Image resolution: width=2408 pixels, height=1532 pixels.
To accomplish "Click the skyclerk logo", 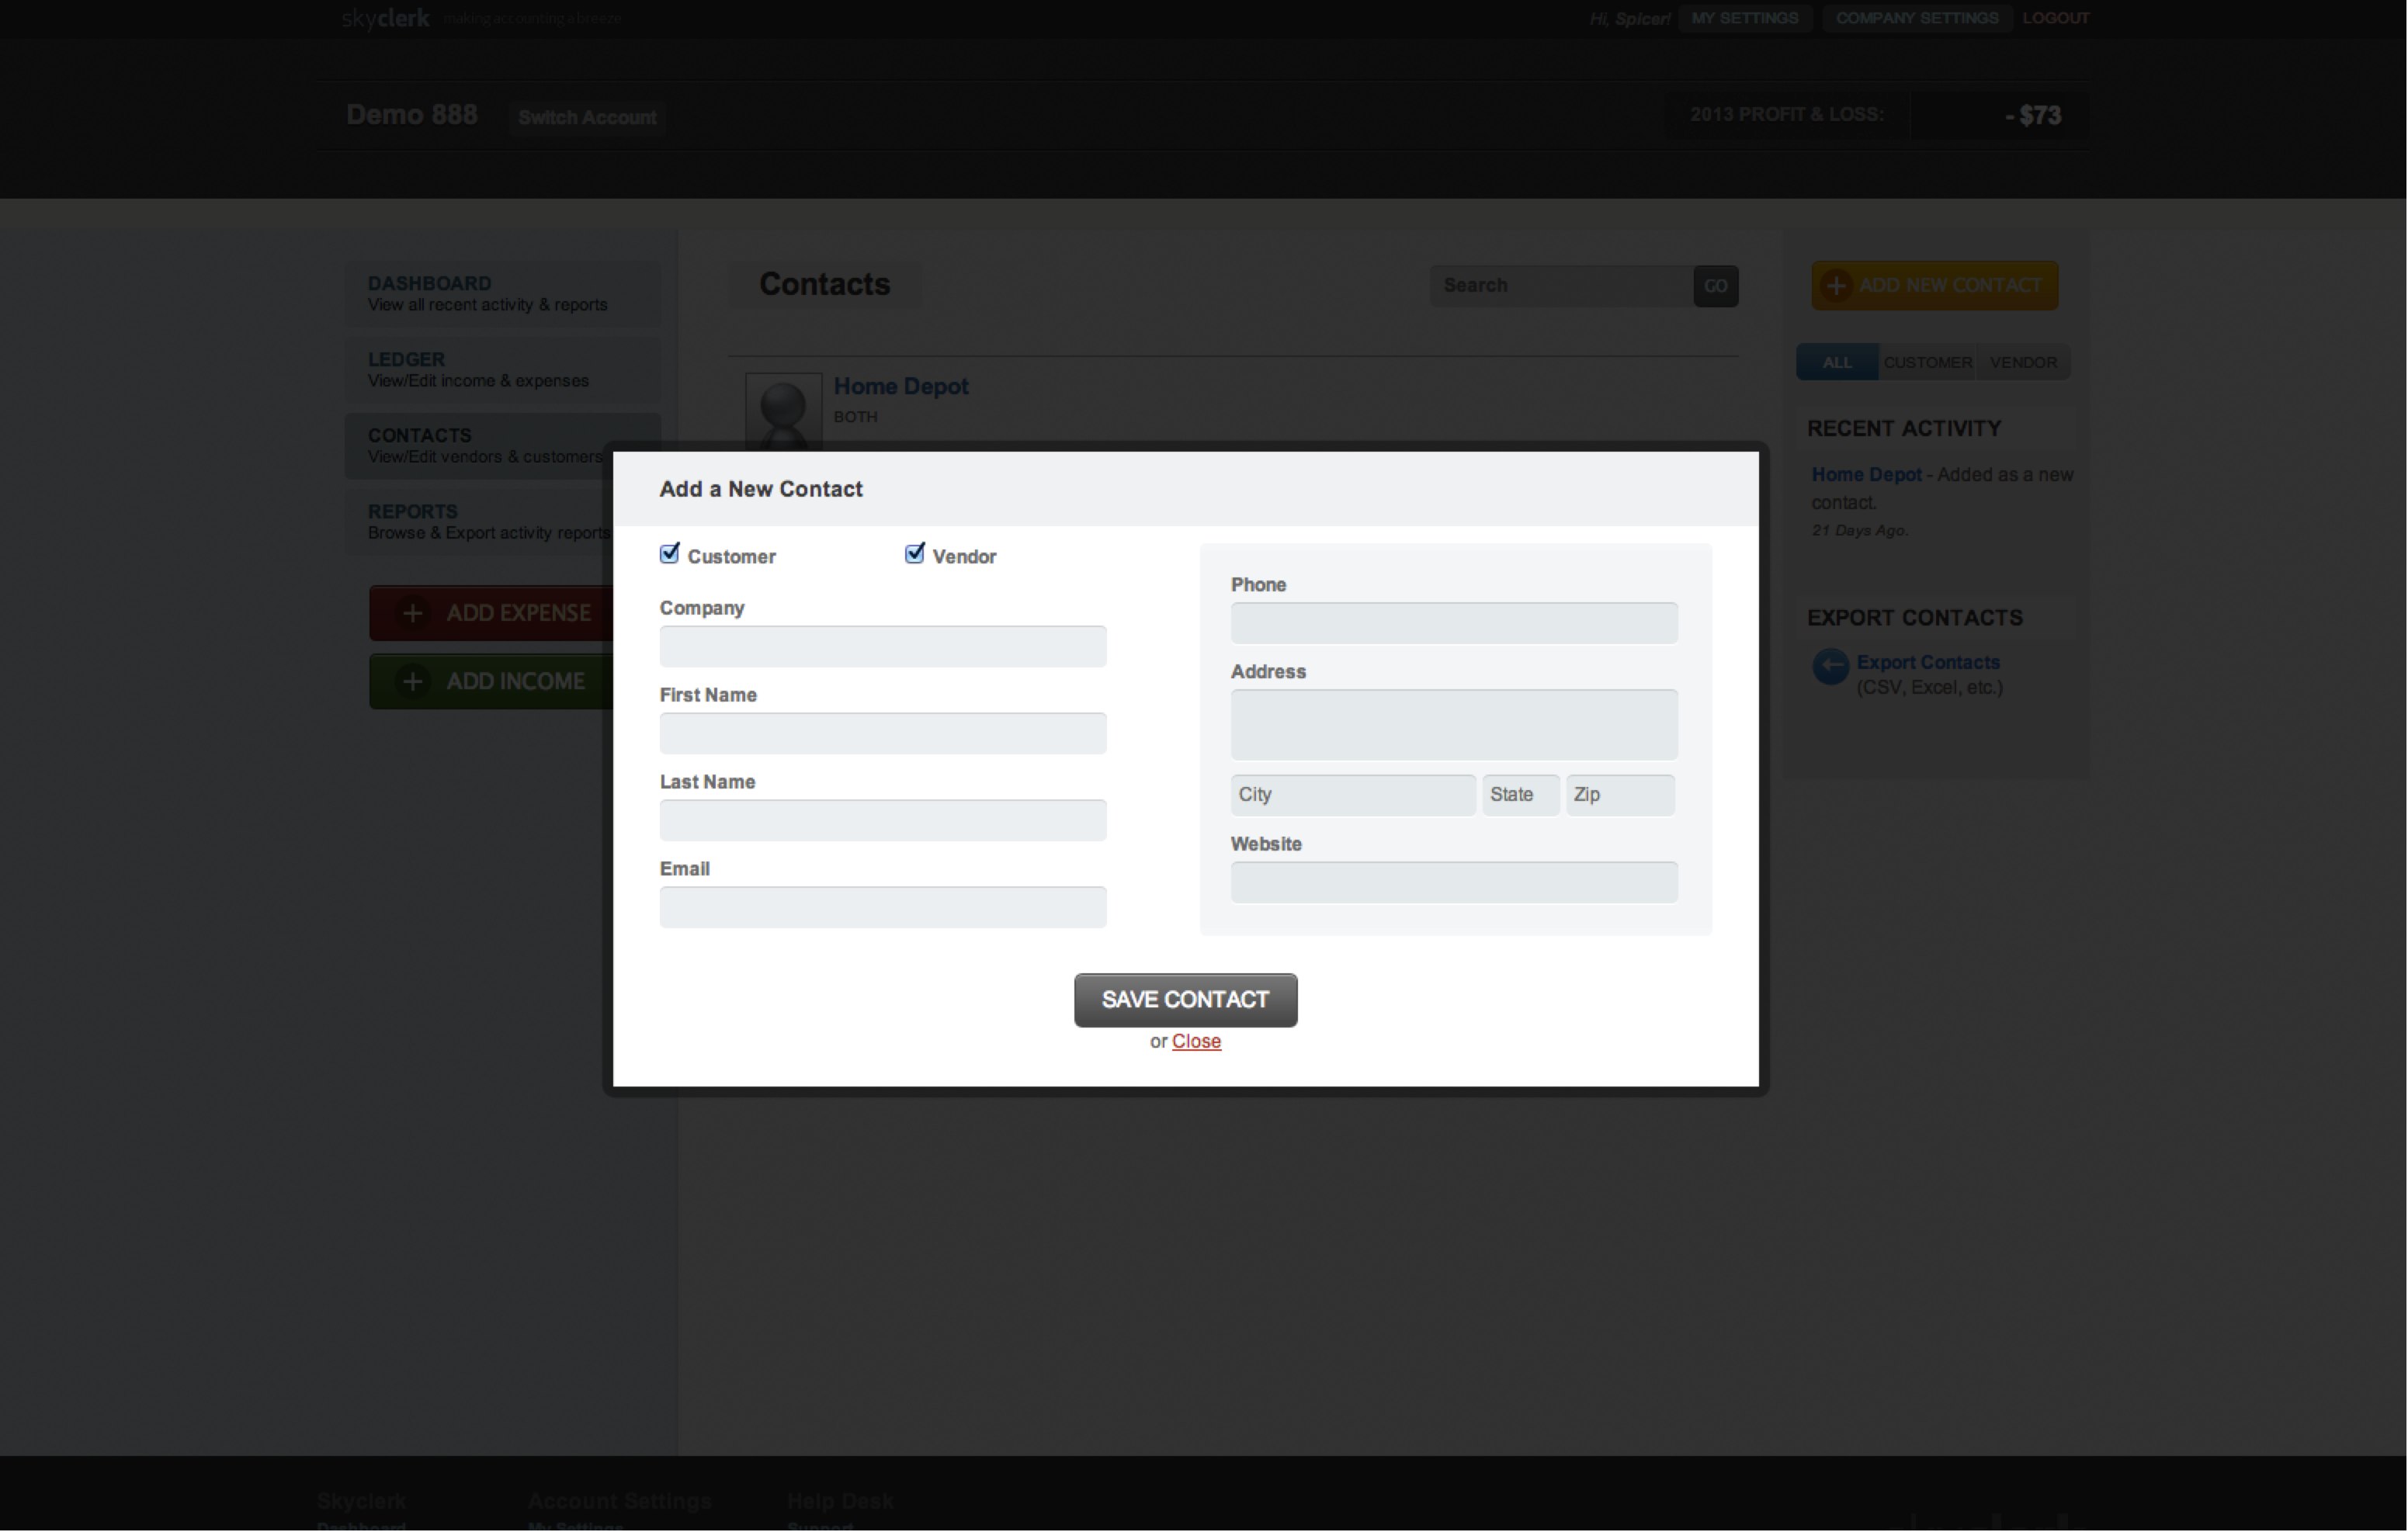I will 384,18.
